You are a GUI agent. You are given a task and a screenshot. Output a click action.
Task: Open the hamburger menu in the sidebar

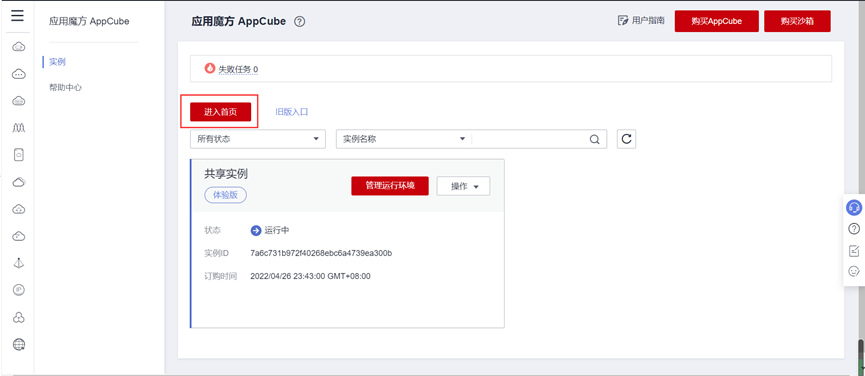tap(18, 16)
